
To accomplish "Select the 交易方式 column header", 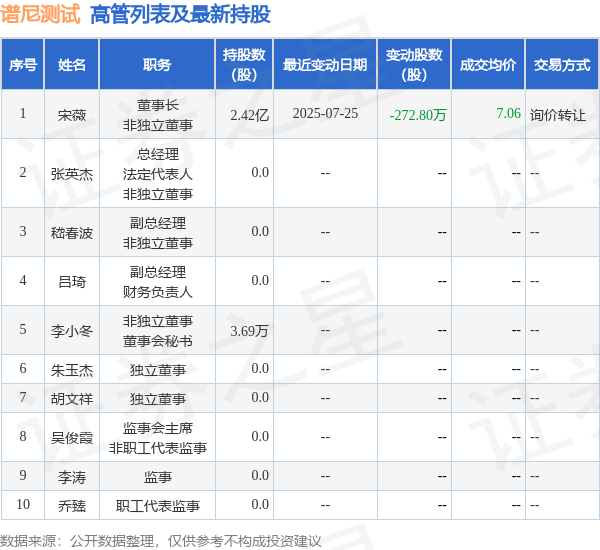I will (x=562, y=64).
